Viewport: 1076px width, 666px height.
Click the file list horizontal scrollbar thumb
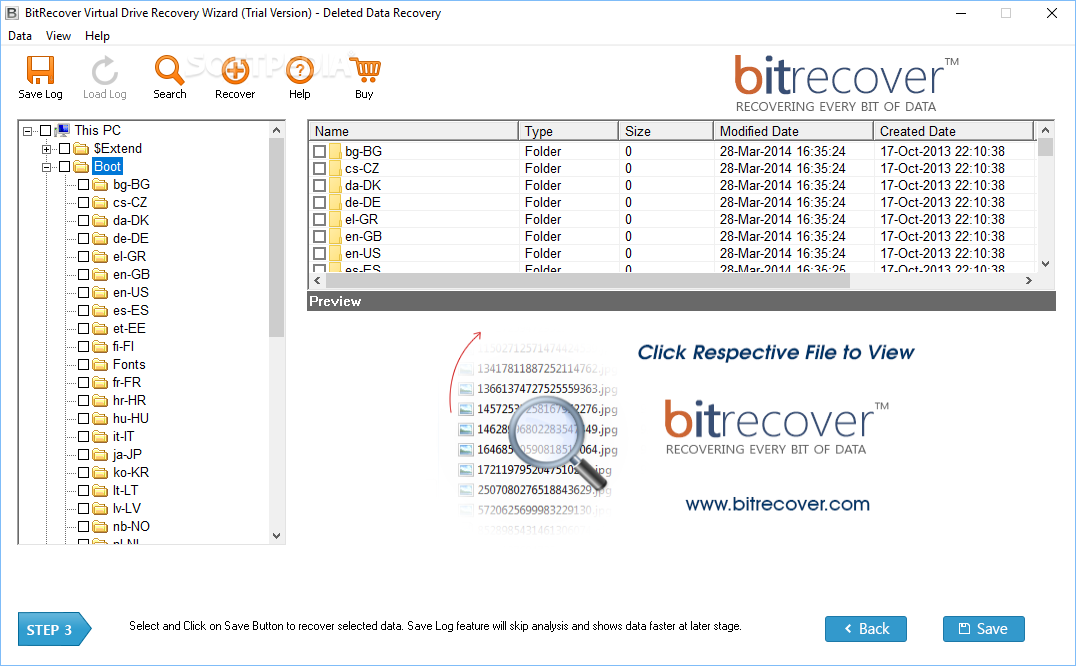588,281
